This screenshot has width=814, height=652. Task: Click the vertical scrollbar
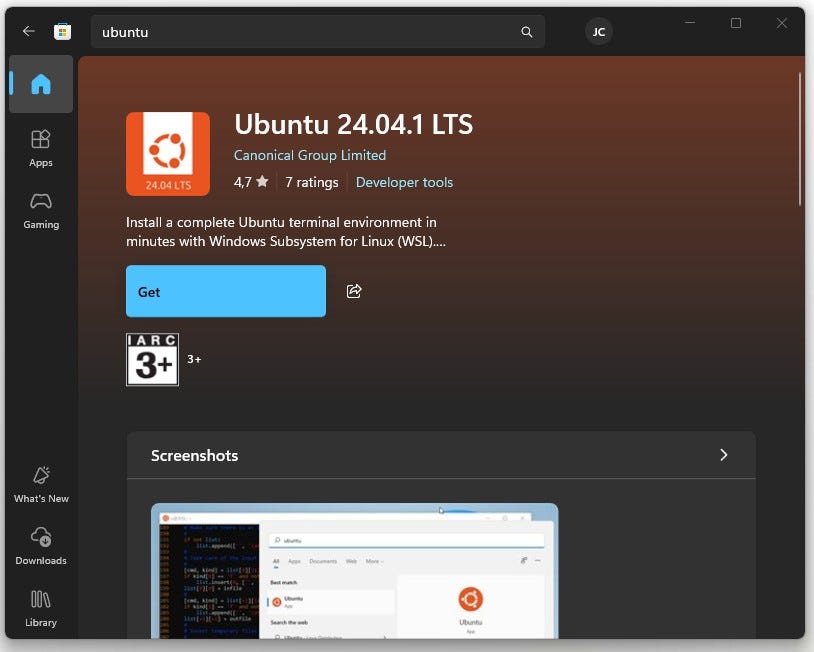[800, 140]
